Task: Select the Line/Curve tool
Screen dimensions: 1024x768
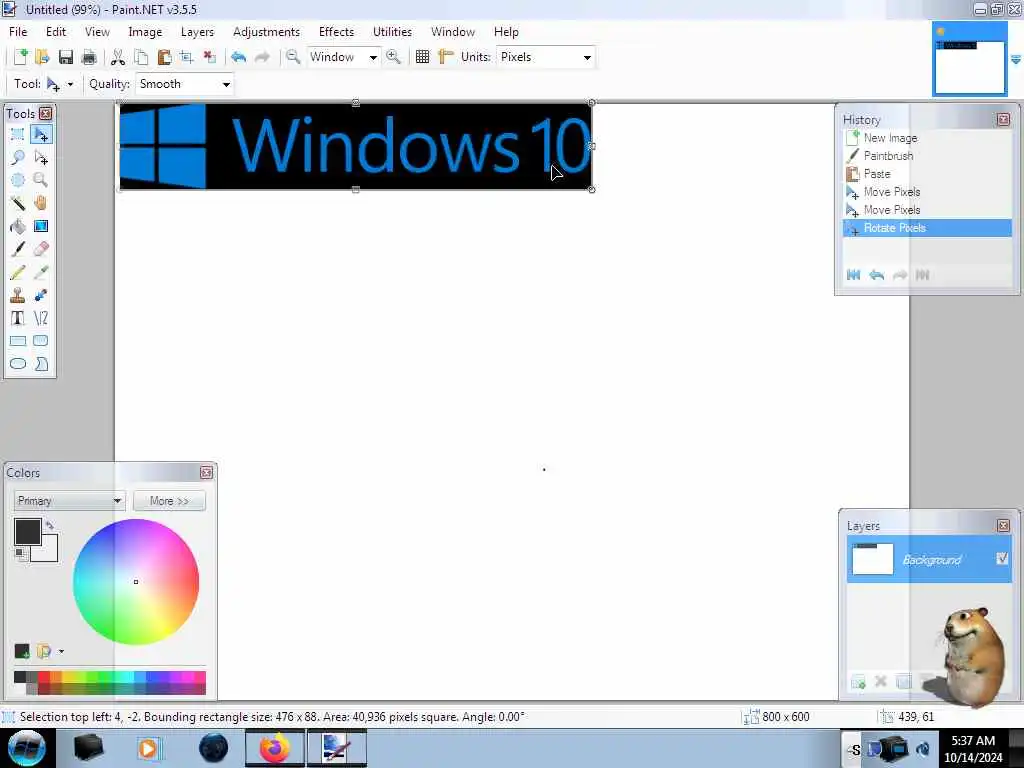Action: pyautogui.click(x=41, y=318)
